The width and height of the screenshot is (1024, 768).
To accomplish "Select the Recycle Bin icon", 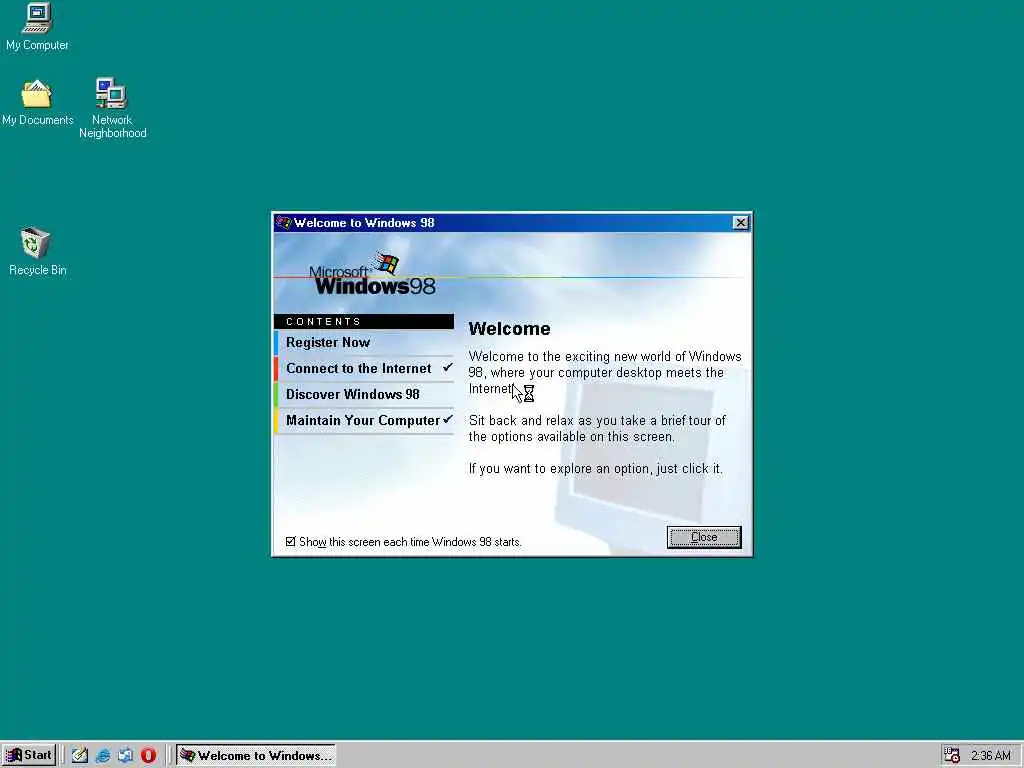I will tap(37, 251).
